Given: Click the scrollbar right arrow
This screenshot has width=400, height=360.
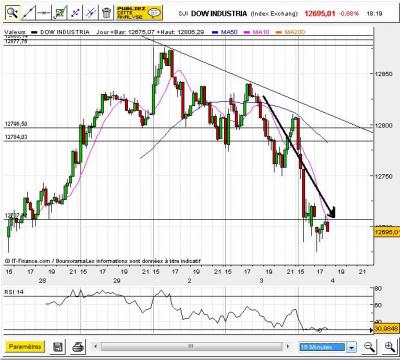Looking at the screenshot, I should click(x=287, y=347).
